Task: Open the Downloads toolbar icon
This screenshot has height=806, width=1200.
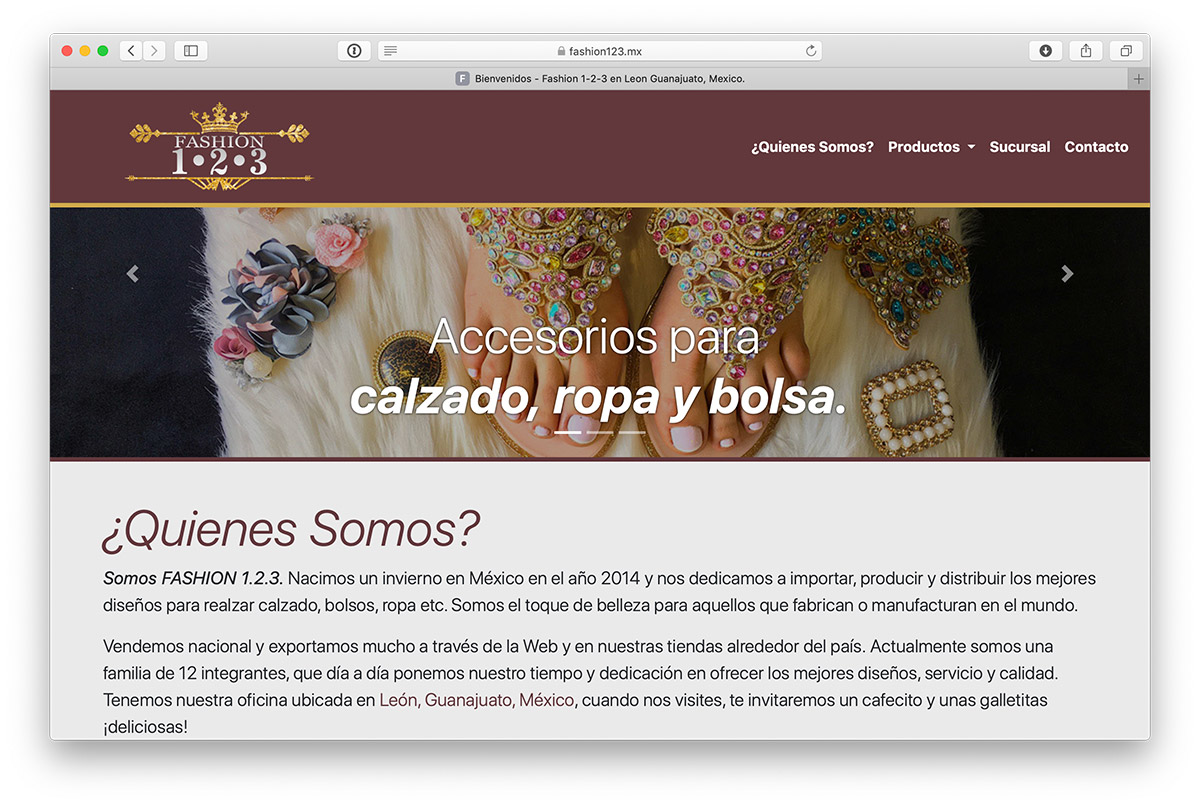Action: coord(1046,51)
